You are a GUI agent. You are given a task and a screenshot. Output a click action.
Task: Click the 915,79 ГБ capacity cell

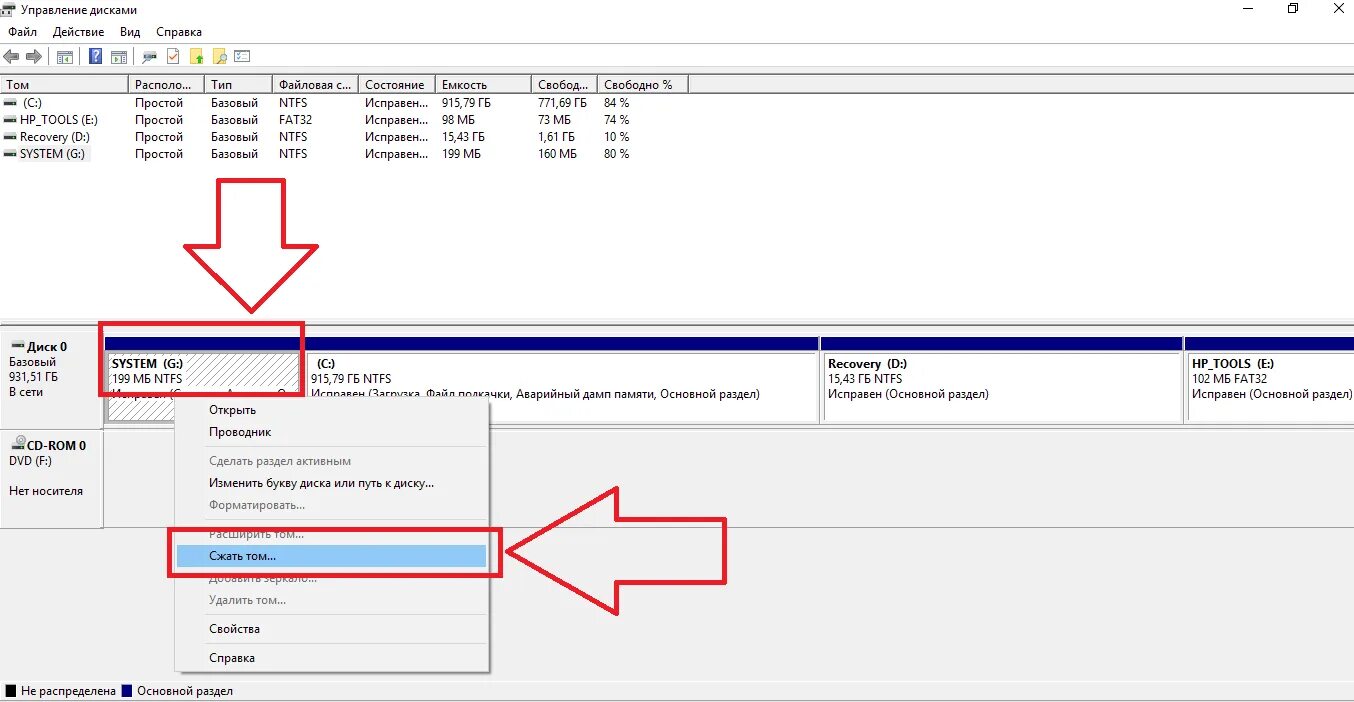pyautogui.click(x=465, y=103)
